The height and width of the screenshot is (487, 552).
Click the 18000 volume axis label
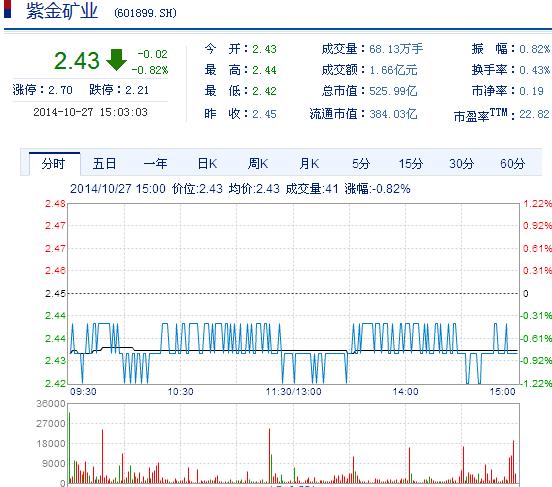pyautogui.click(x=51, y=444)
